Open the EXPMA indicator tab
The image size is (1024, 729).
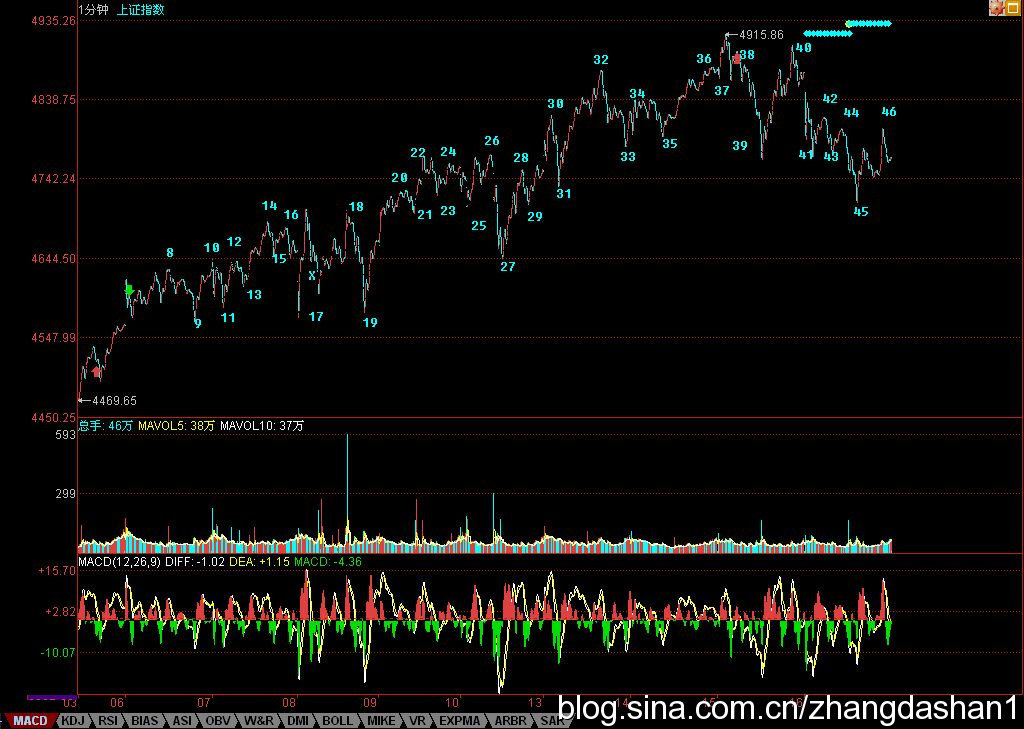coord(459,720)
